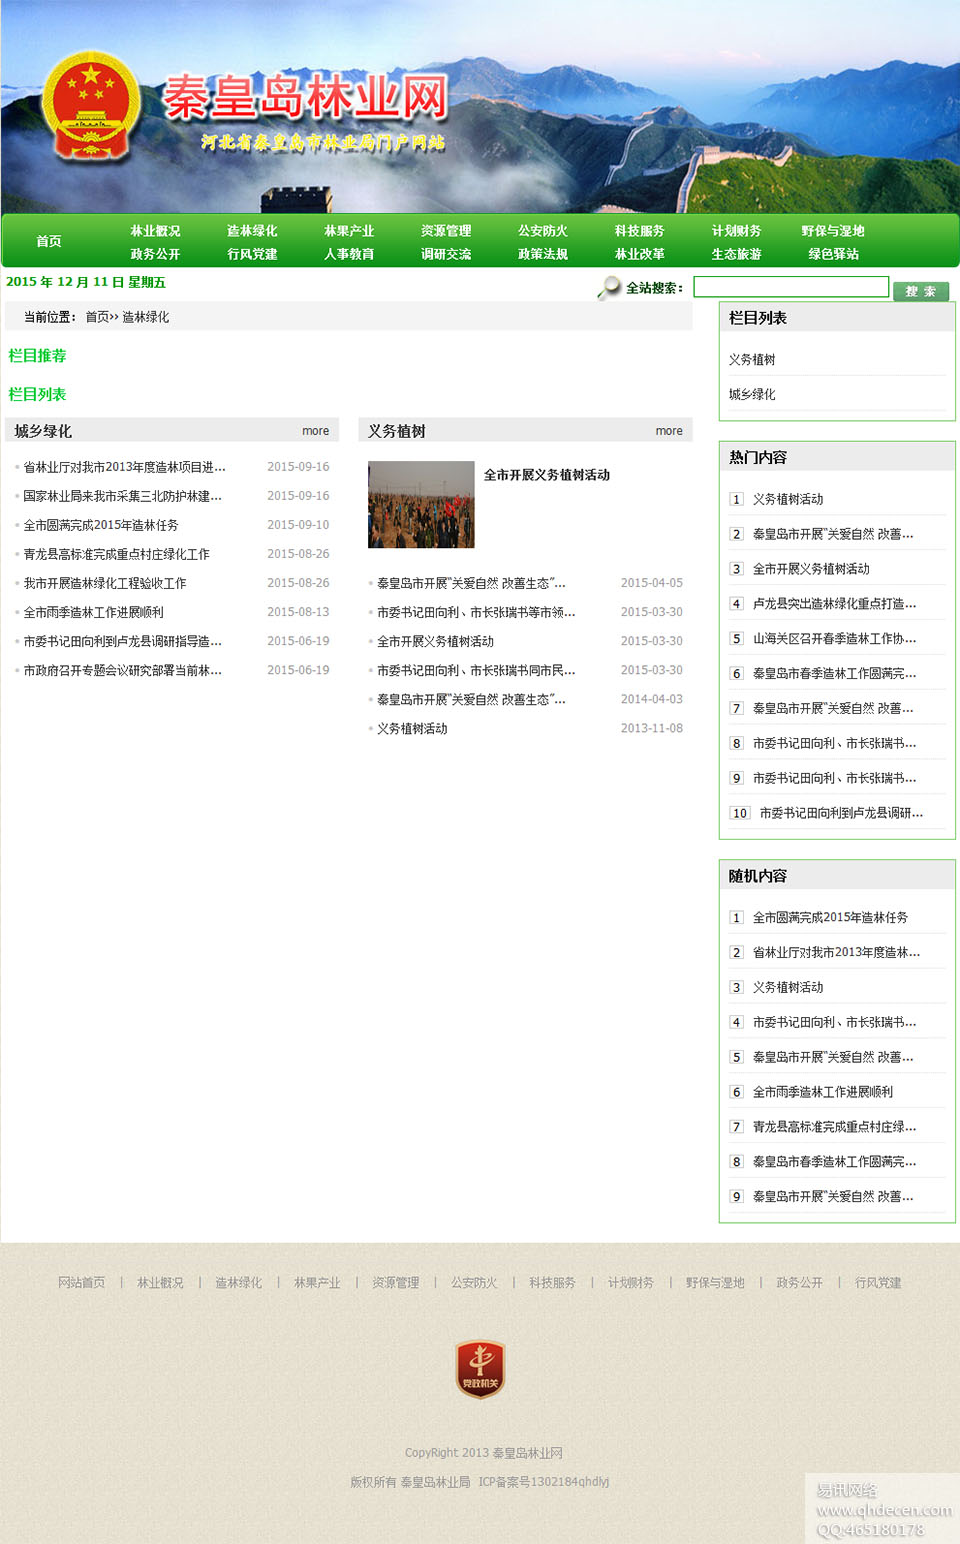Click the national emblem logo in header
Viewport: 960px width, 1544px height.
[91, 106]
